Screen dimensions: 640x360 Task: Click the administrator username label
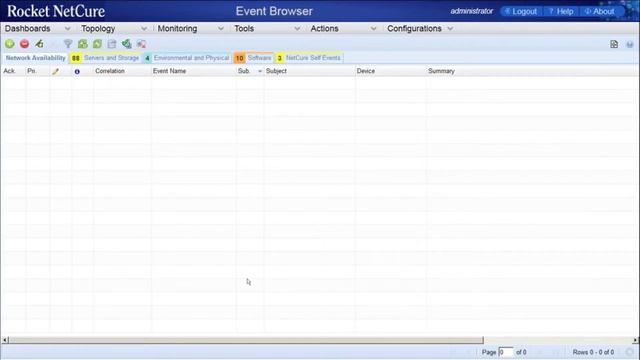pyautogui.click(x=472, y=11)
